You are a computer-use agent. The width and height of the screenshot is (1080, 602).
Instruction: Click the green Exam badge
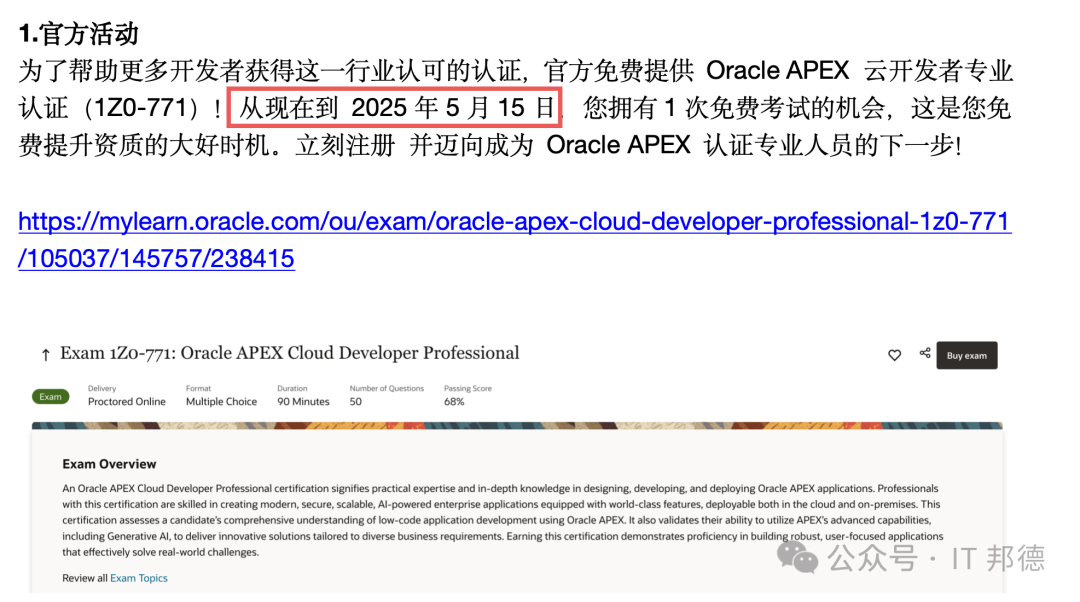click(x=50, y=397)
